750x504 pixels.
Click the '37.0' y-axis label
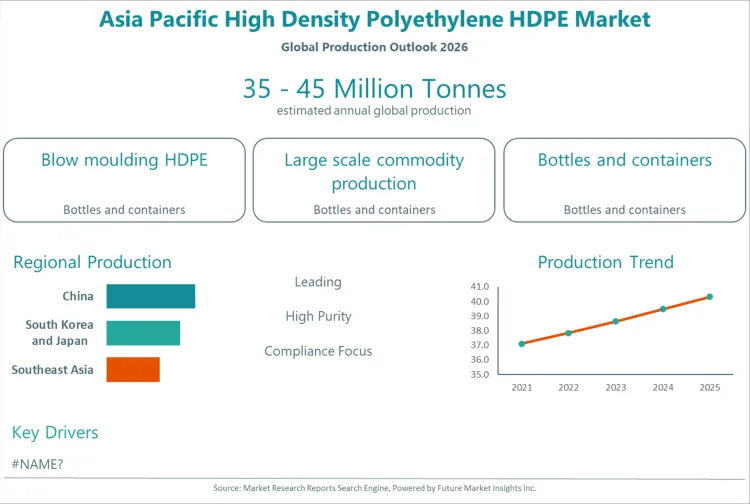480,345
